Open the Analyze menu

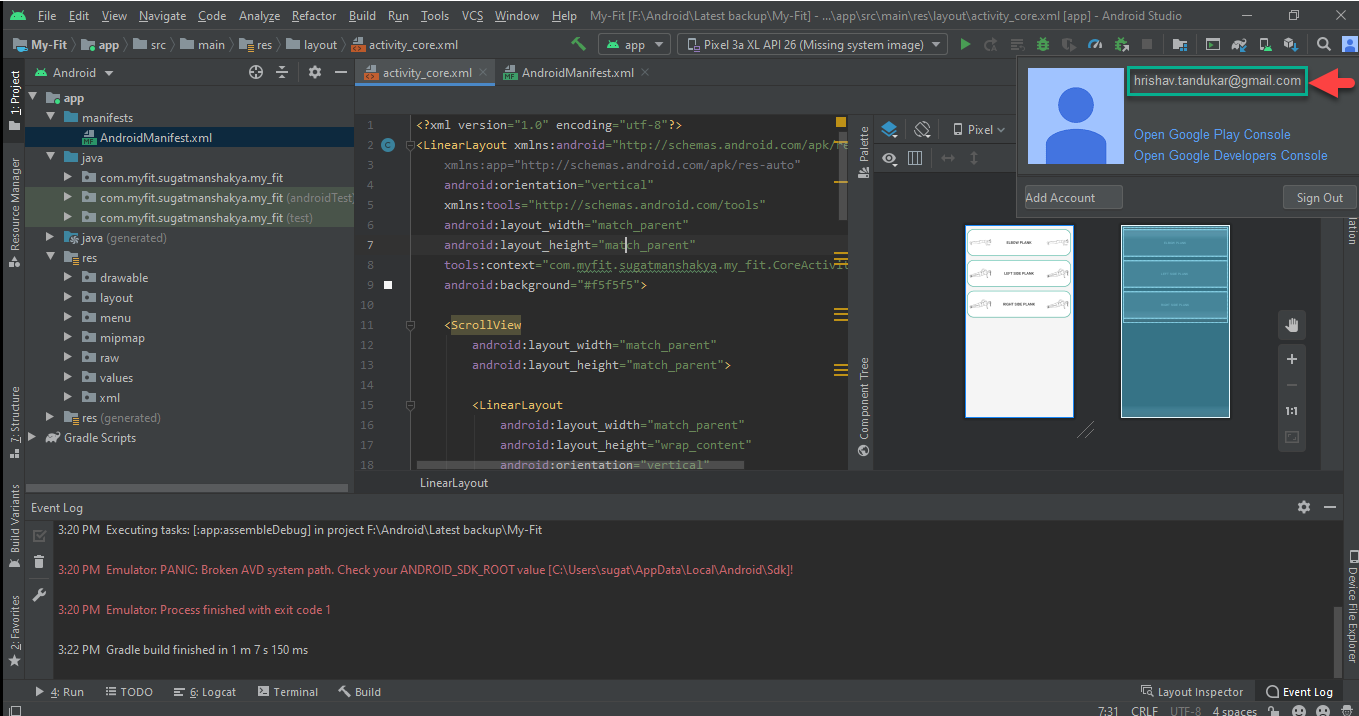click(x=259, y=16)
